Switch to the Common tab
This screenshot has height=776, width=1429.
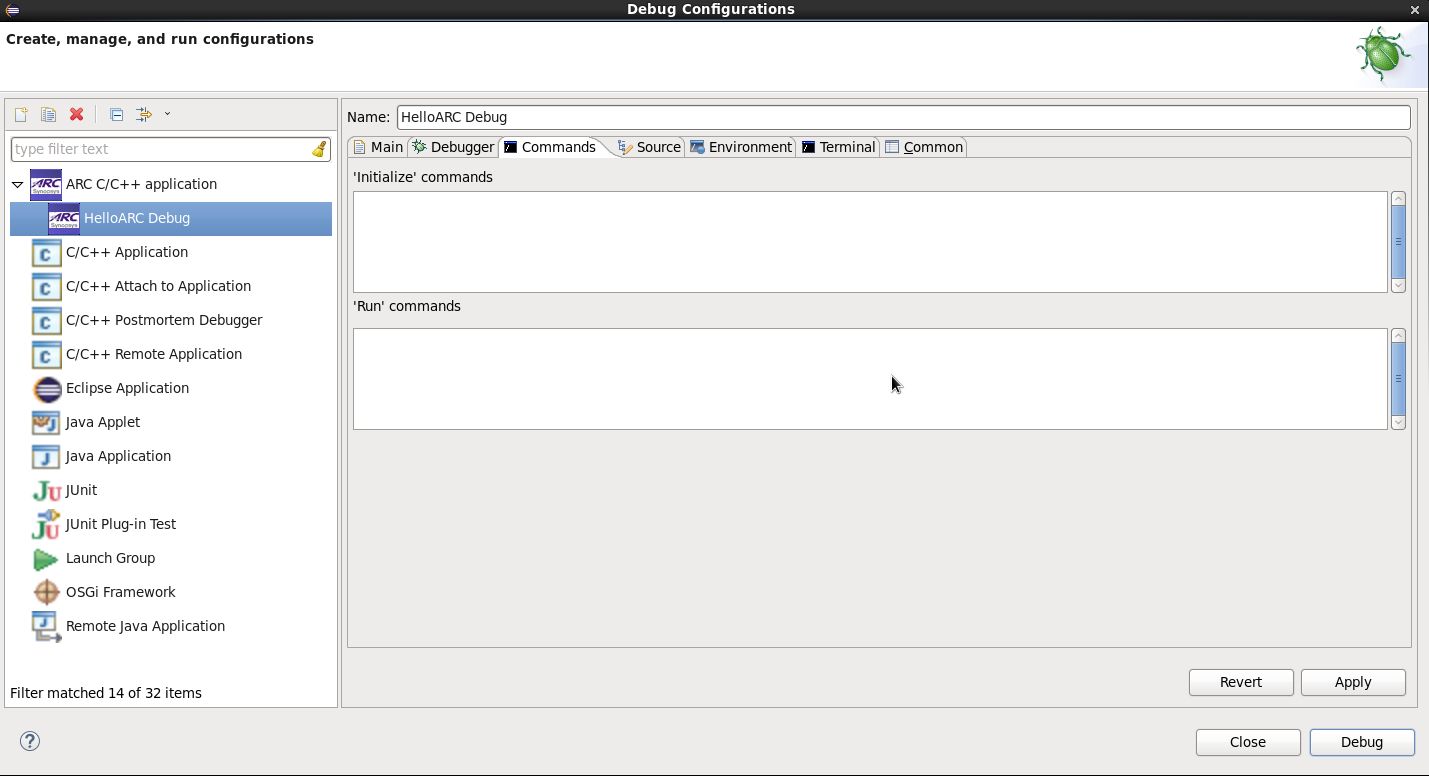[x=924, y=147]
